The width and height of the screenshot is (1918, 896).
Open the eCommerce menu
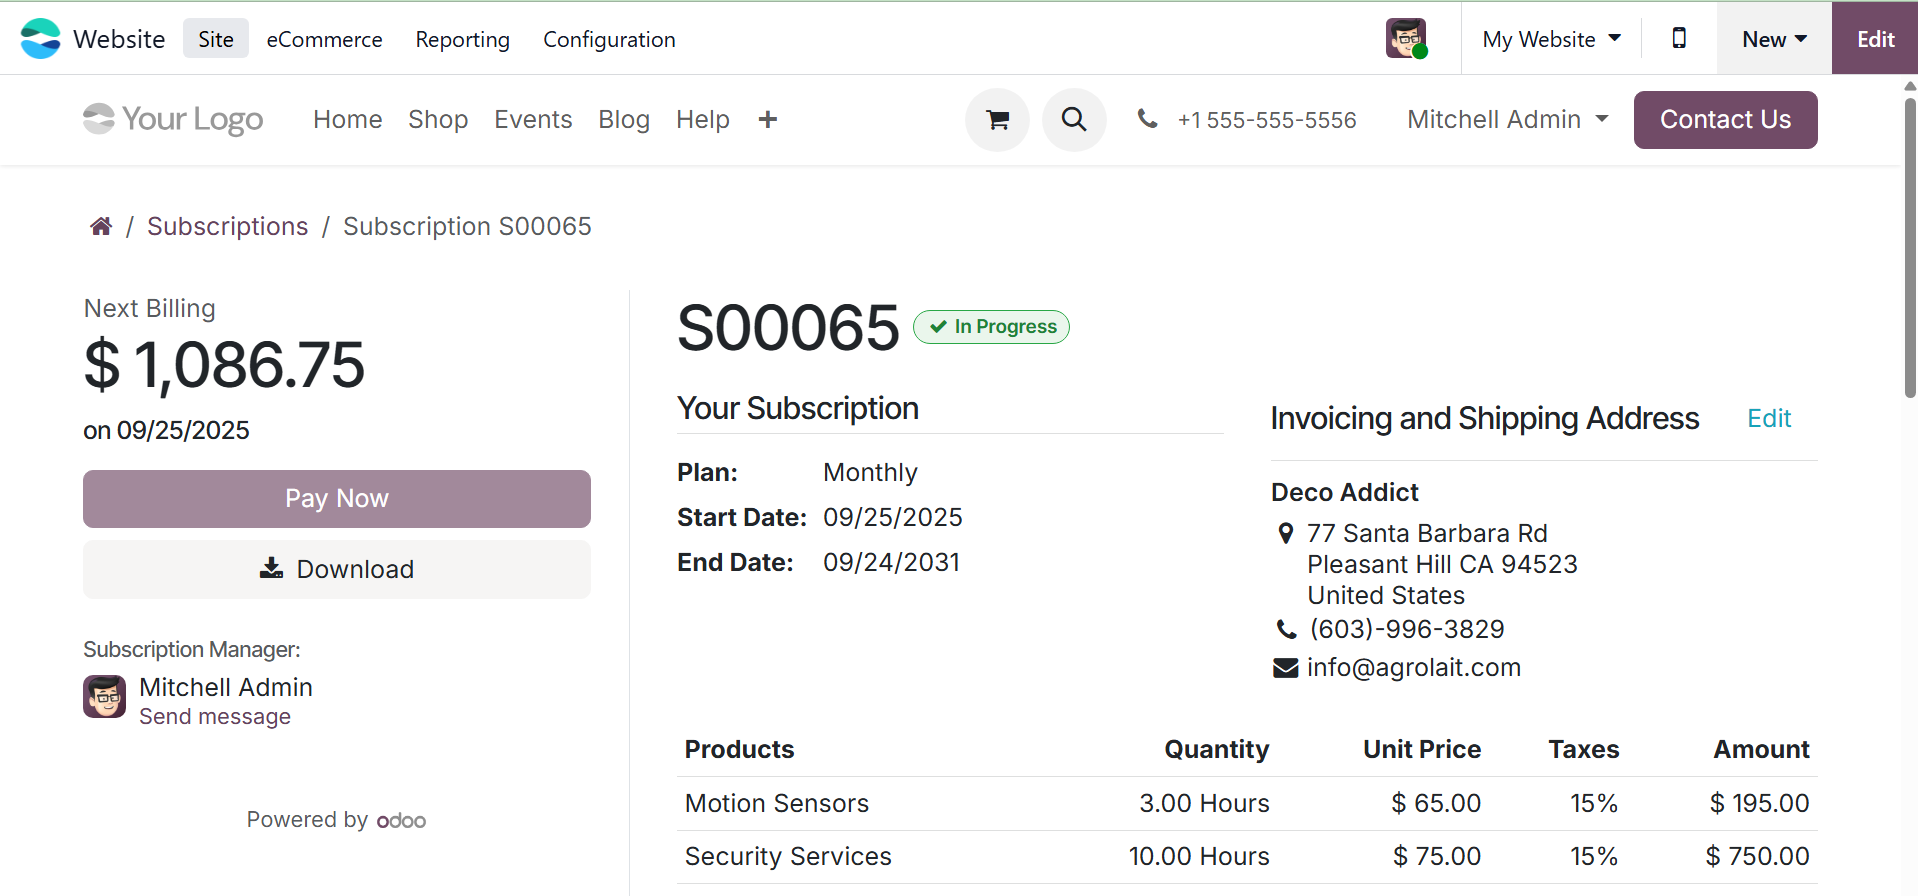click(x=324, y=39)
